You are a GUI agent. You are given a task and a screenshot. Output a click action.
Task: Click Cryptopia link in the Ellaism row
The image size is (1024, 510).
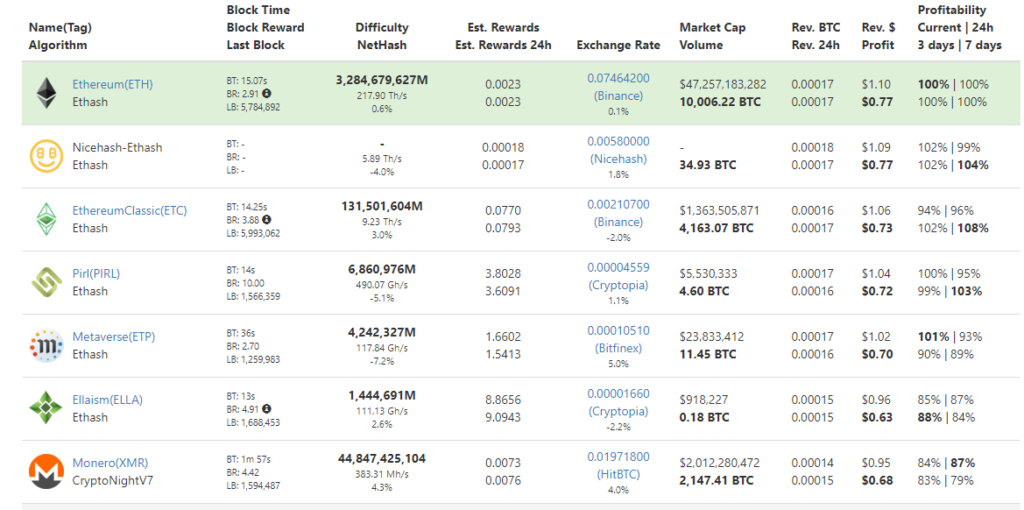coord(618,411)
